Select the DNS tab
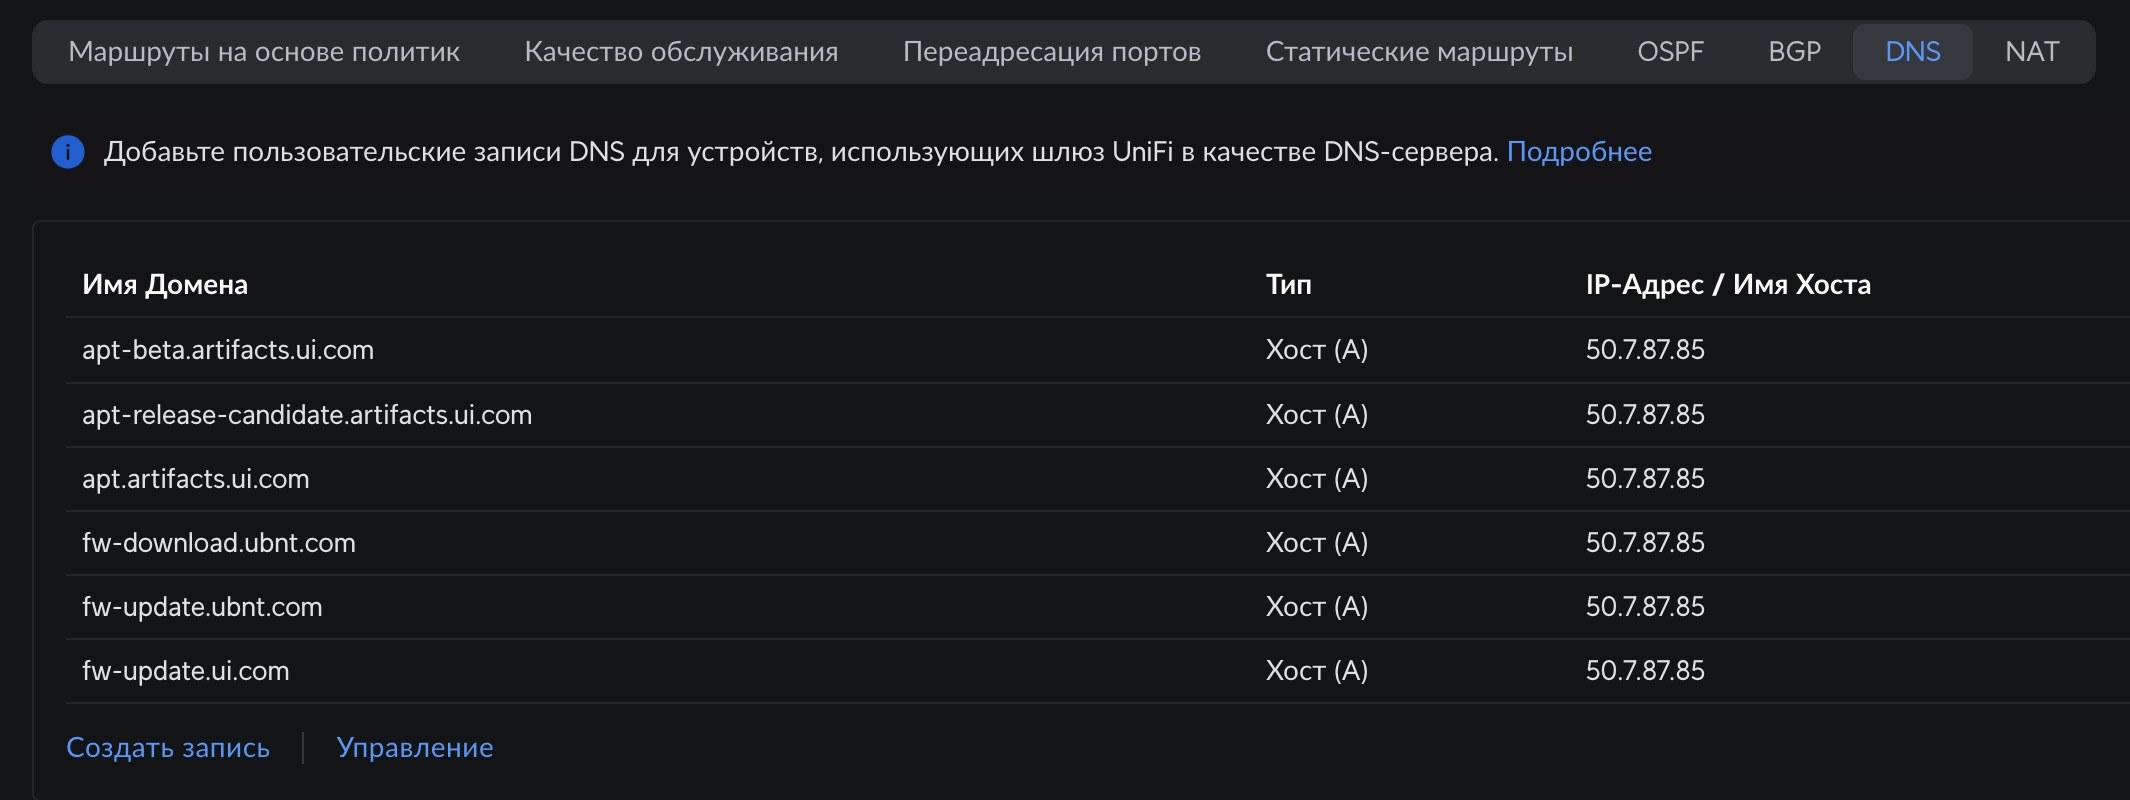 coord(1912,52)
